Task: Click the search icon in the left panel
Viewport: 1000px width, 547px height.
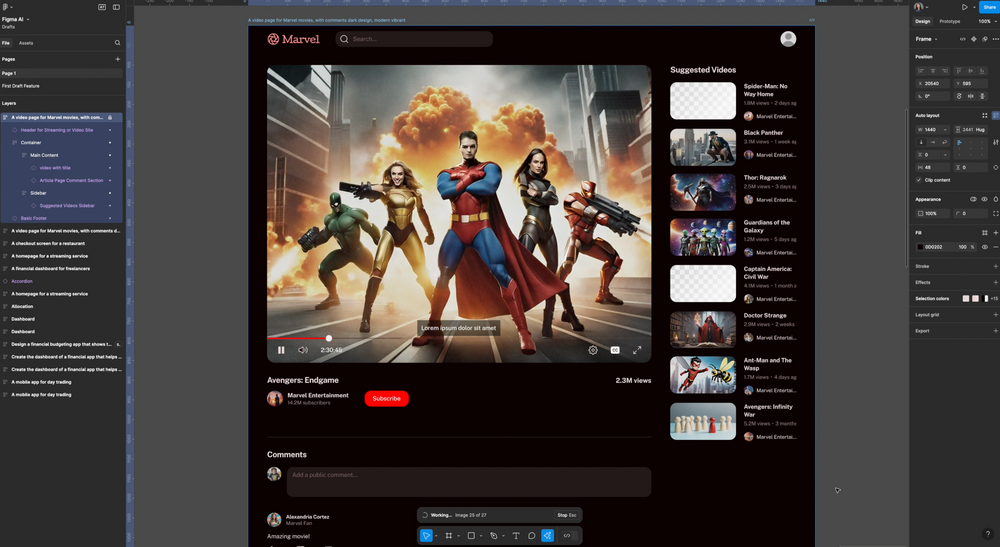Action: tap(117, 43)
